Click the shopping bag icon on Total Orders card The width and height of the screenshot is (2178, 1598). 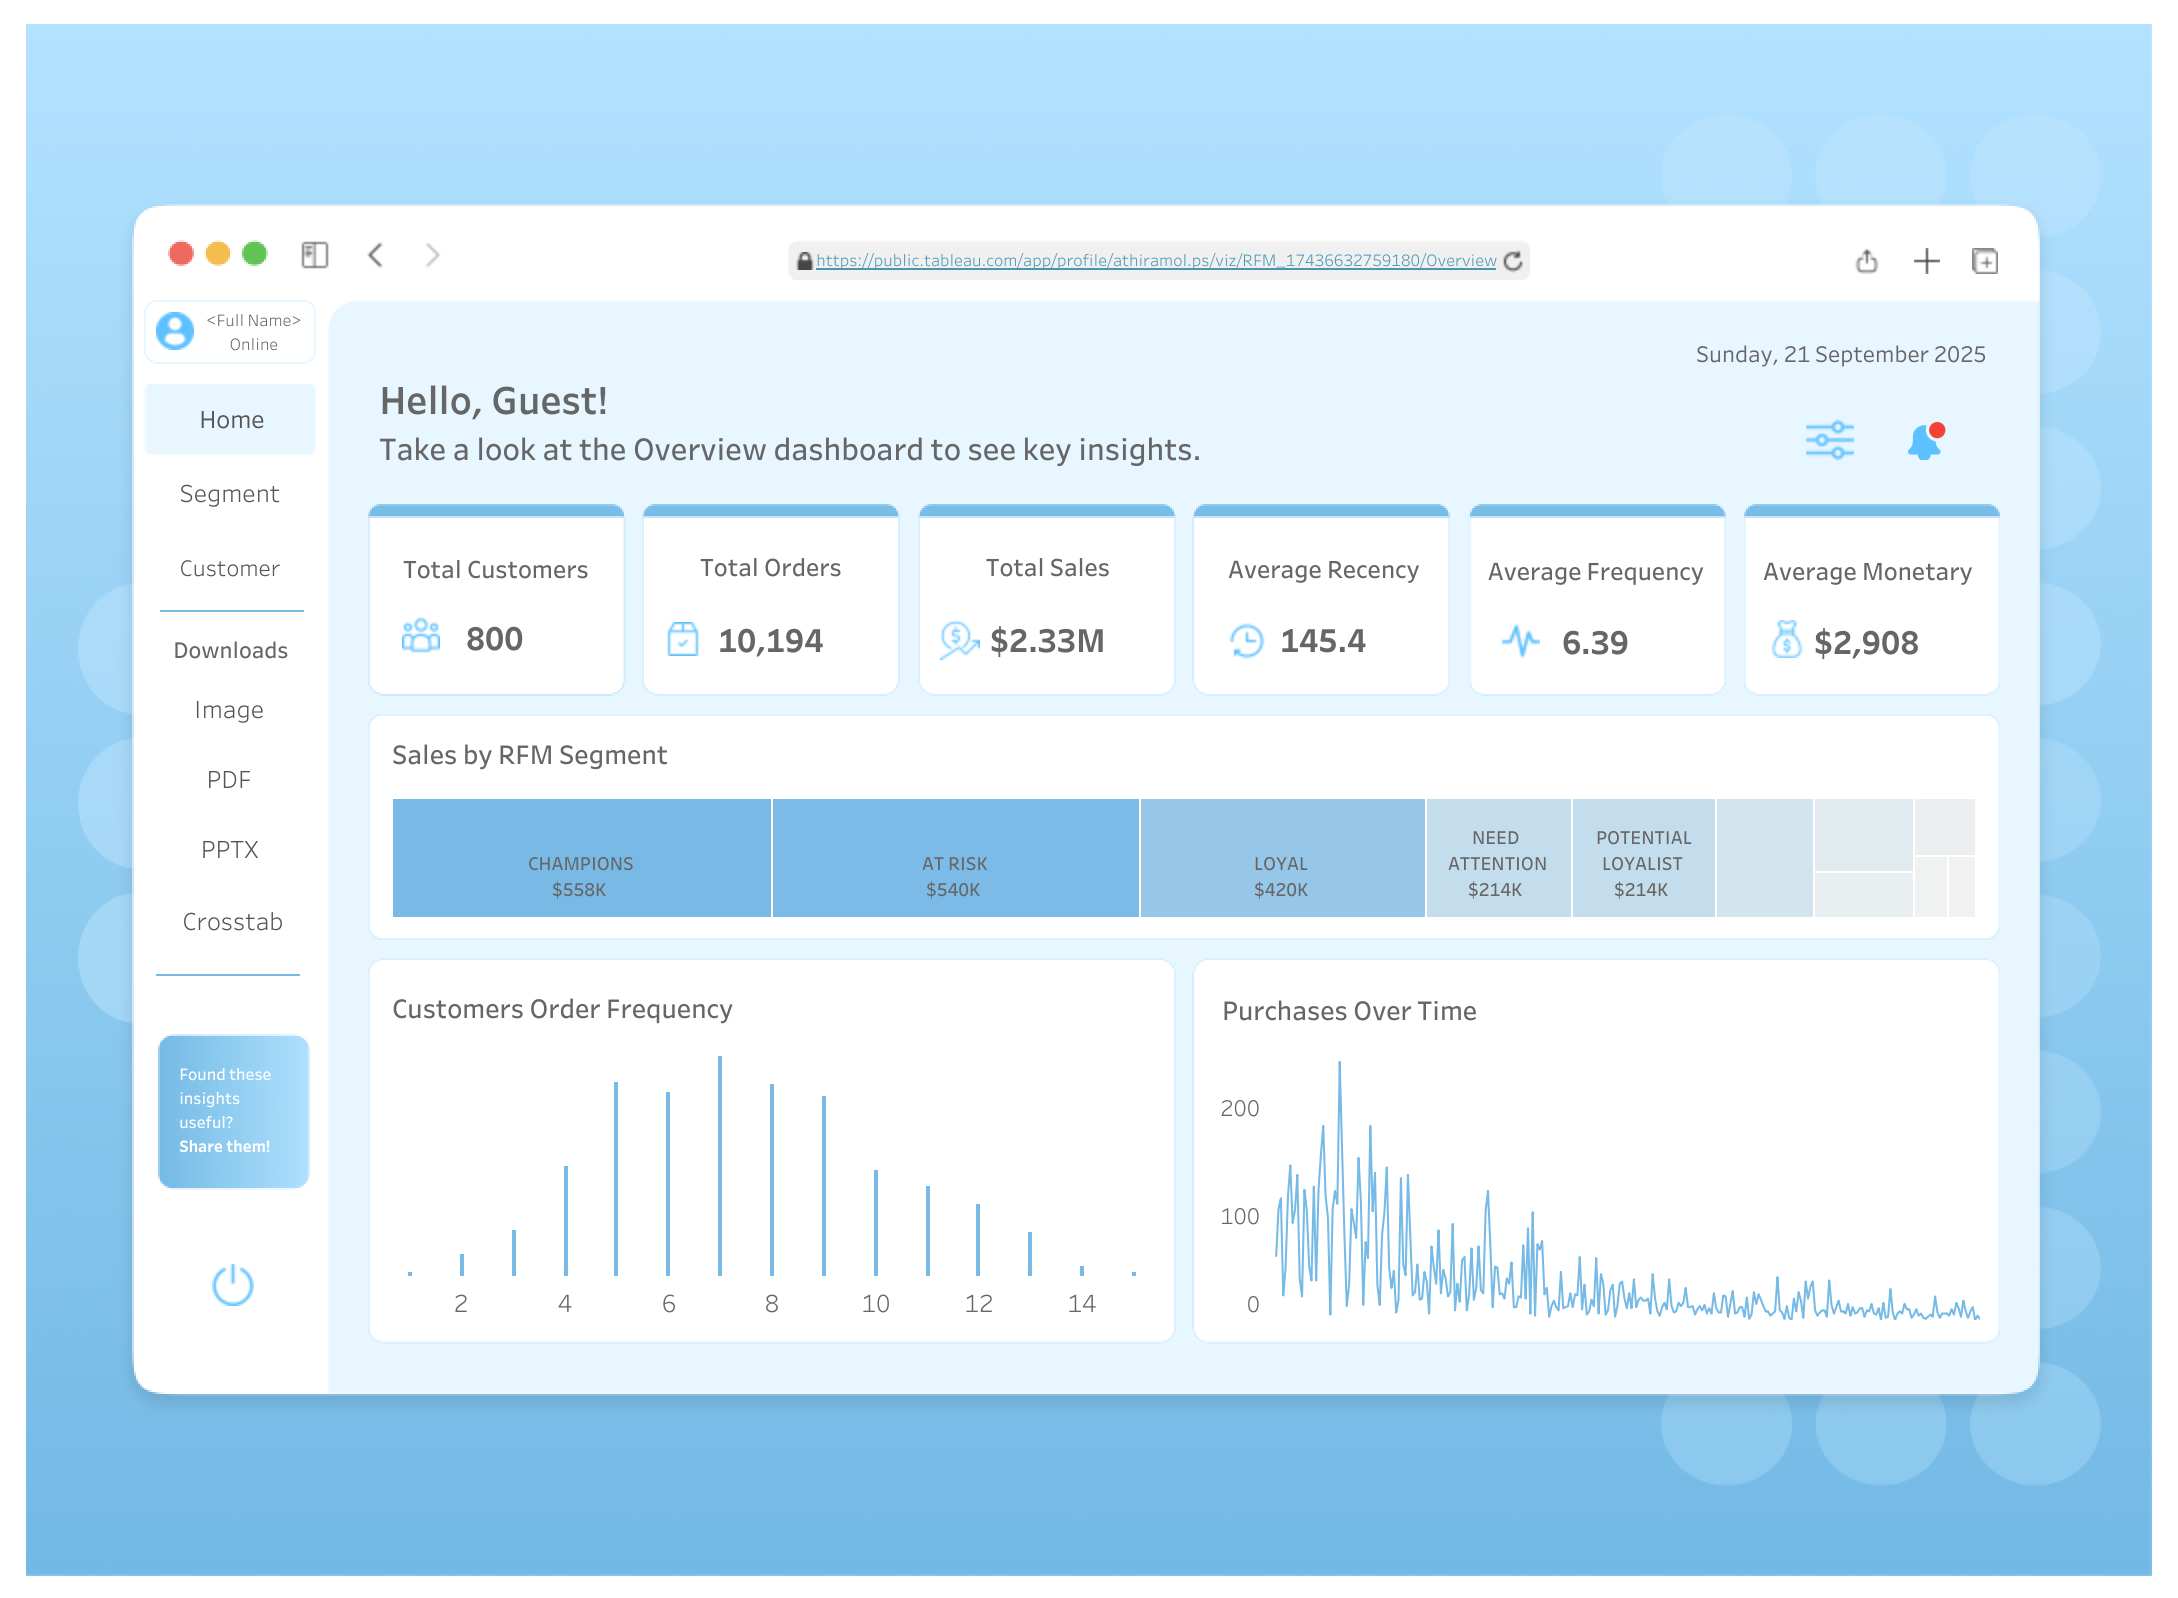tap(682, 638)
